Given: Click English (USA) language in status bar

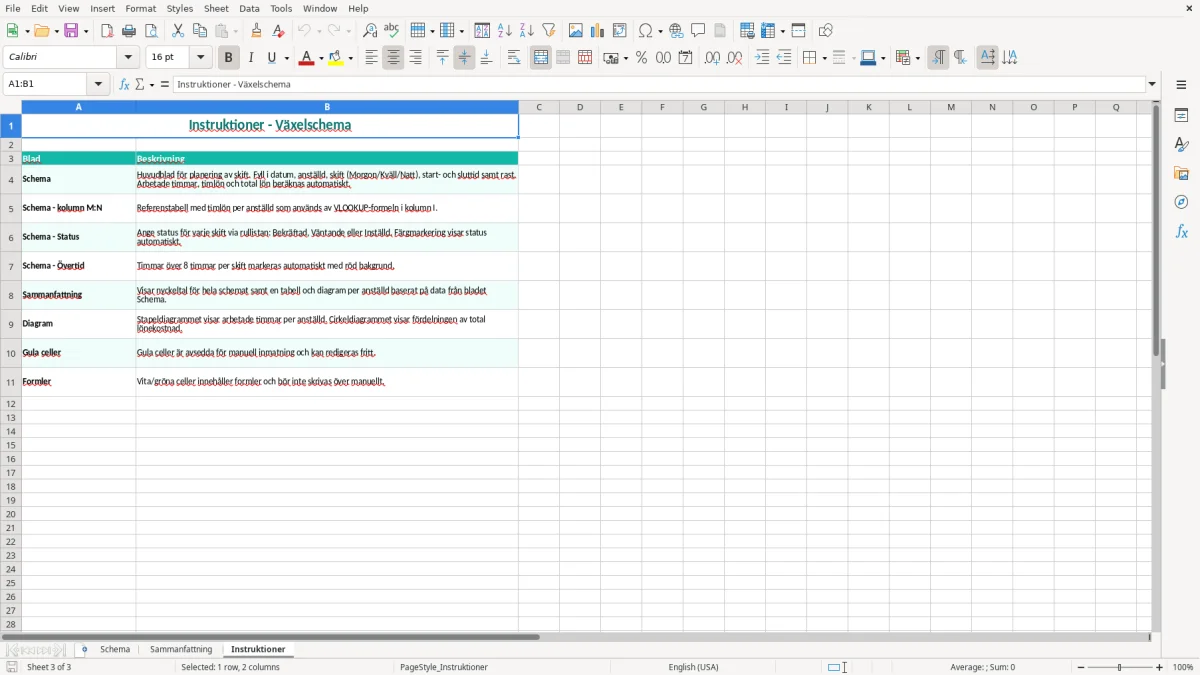Looking at the screenshot, I should 693,667.
